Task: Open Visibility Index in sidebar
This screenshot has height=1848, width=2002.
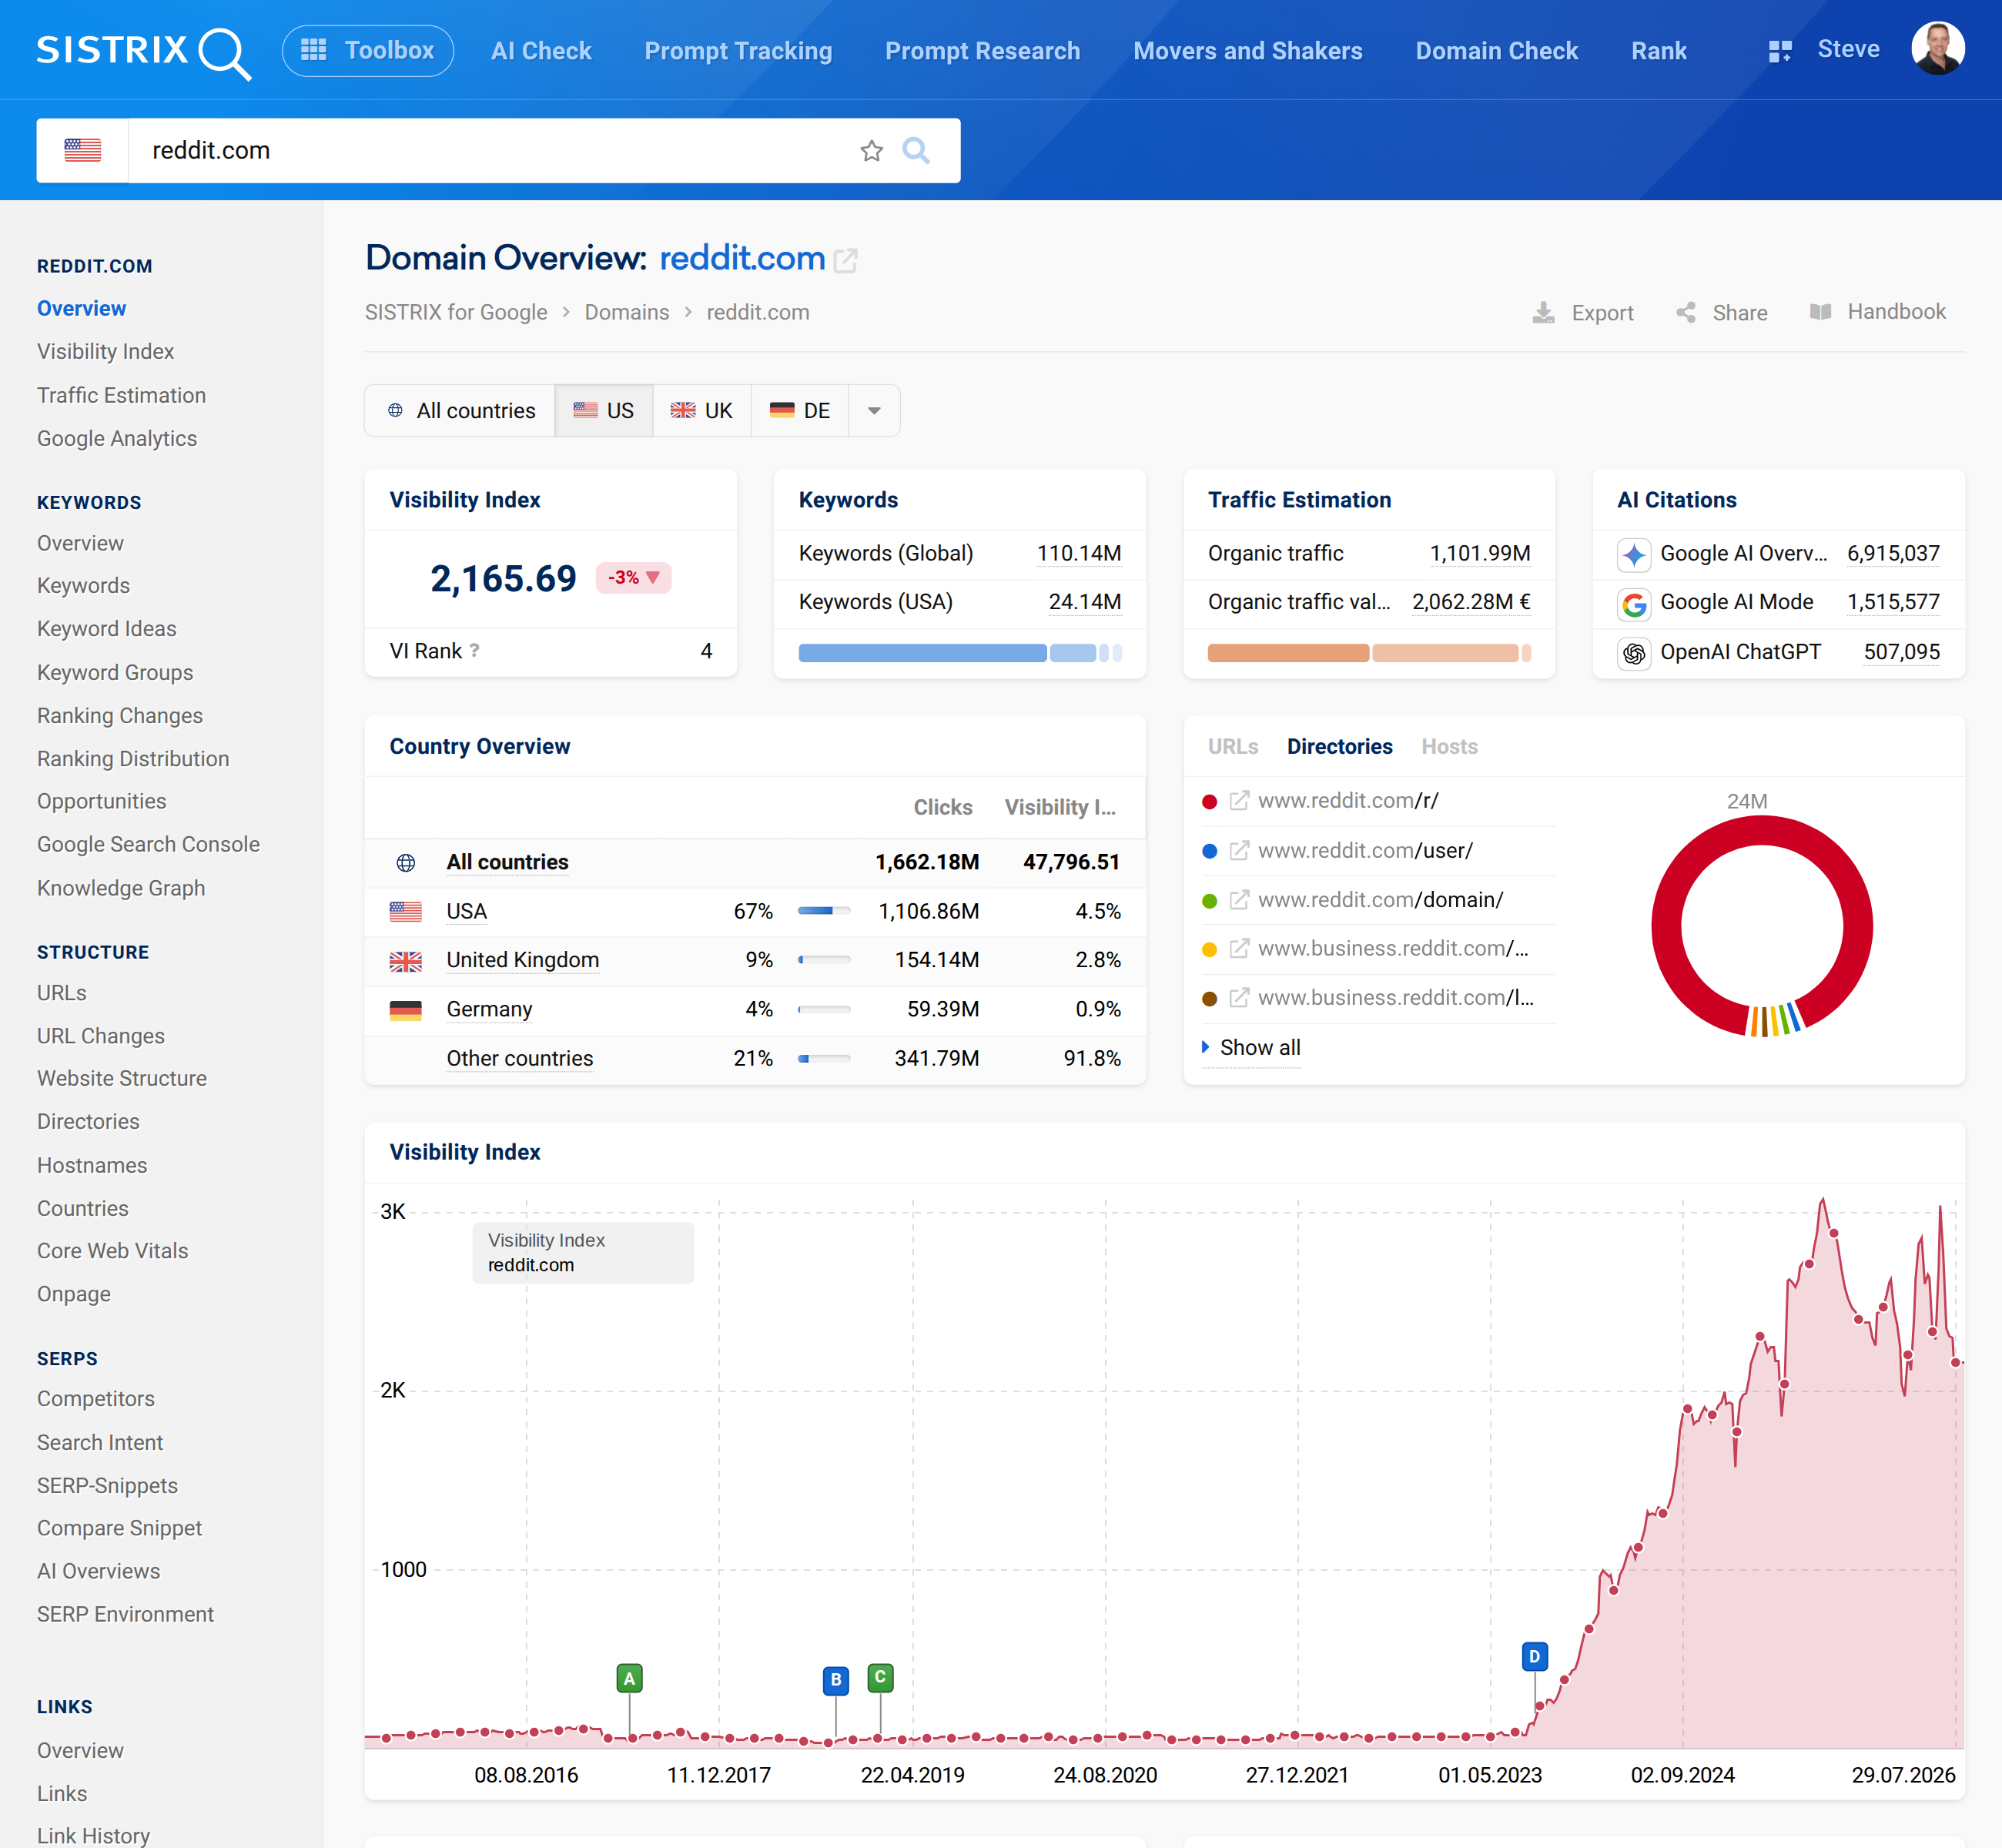Action: point(105,351)
